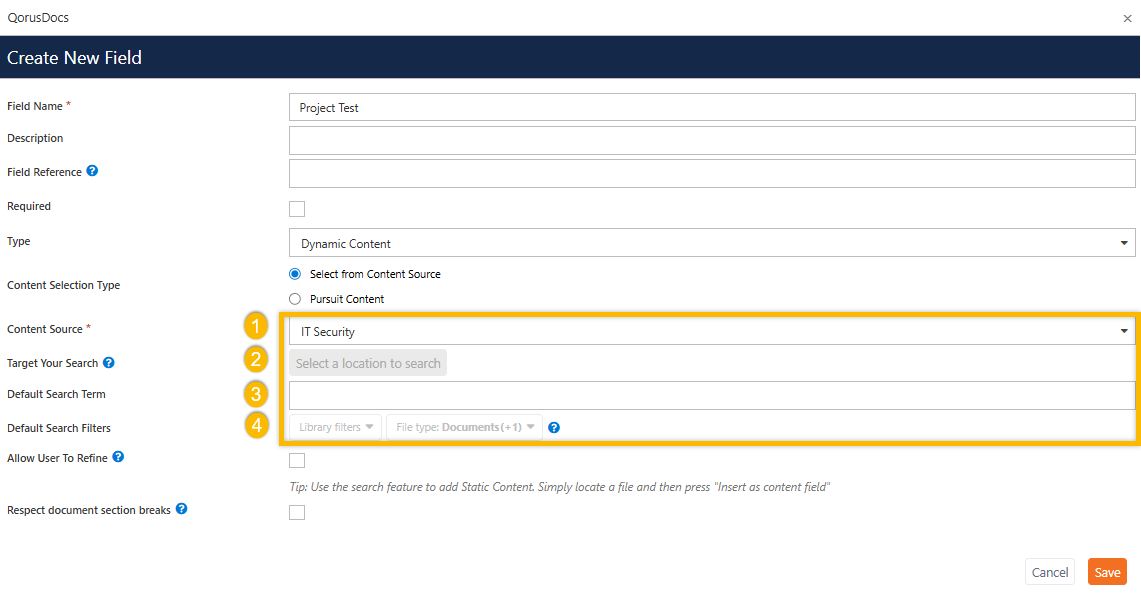This screenshot has height=601, width=1141.
Task: Choose Select from Content Source option
Action: (295, 274)
